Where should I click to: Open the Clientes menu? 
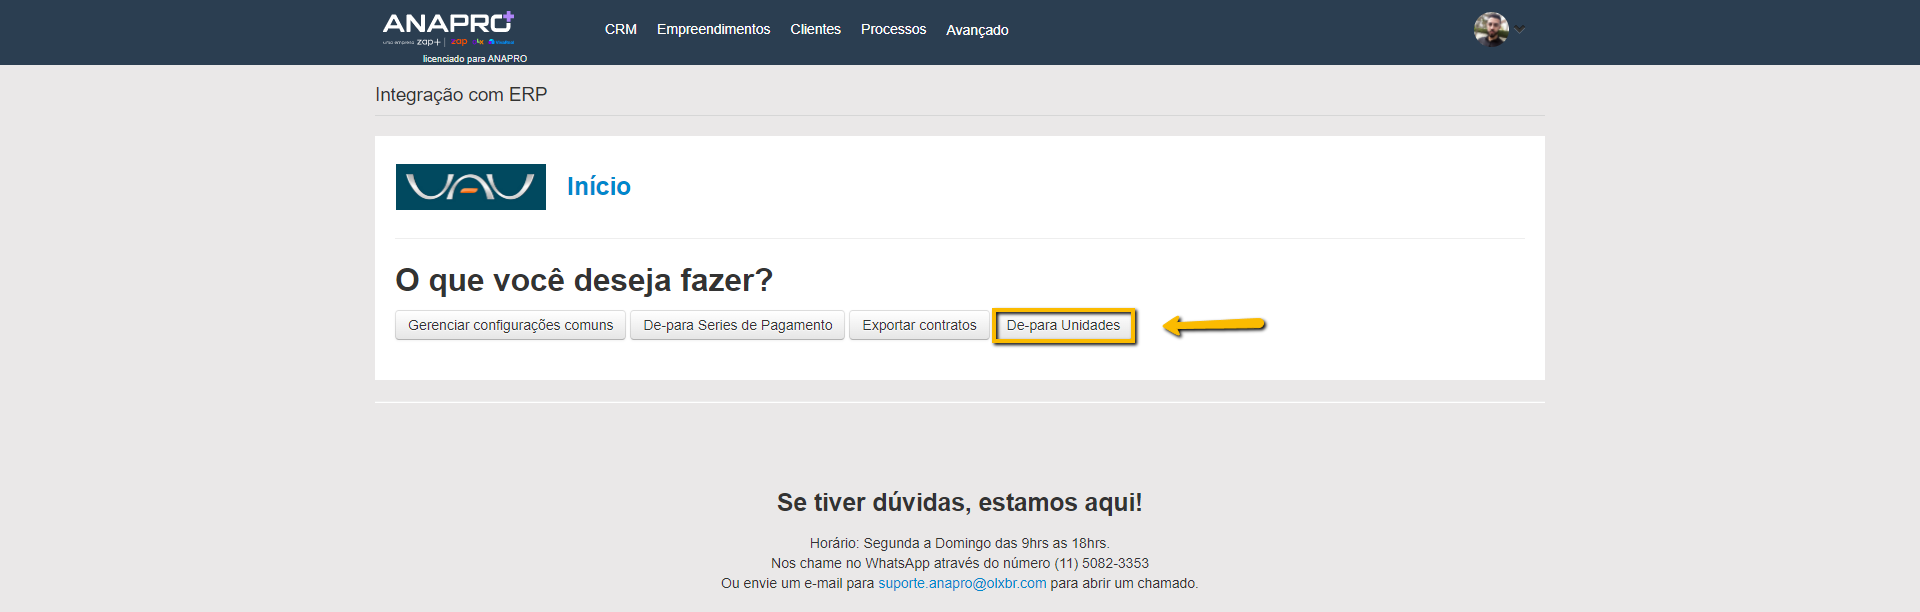[x=815, y=30]
